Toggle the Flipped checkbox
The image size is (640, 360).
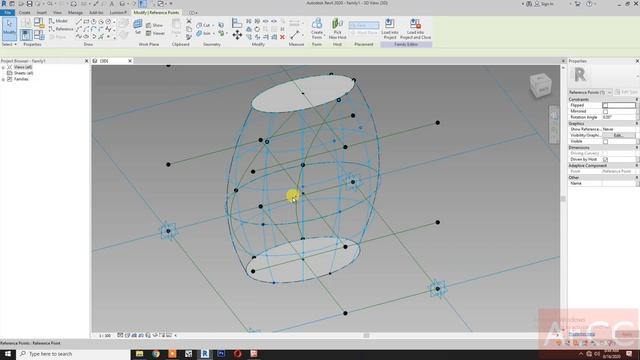(605, 105)
